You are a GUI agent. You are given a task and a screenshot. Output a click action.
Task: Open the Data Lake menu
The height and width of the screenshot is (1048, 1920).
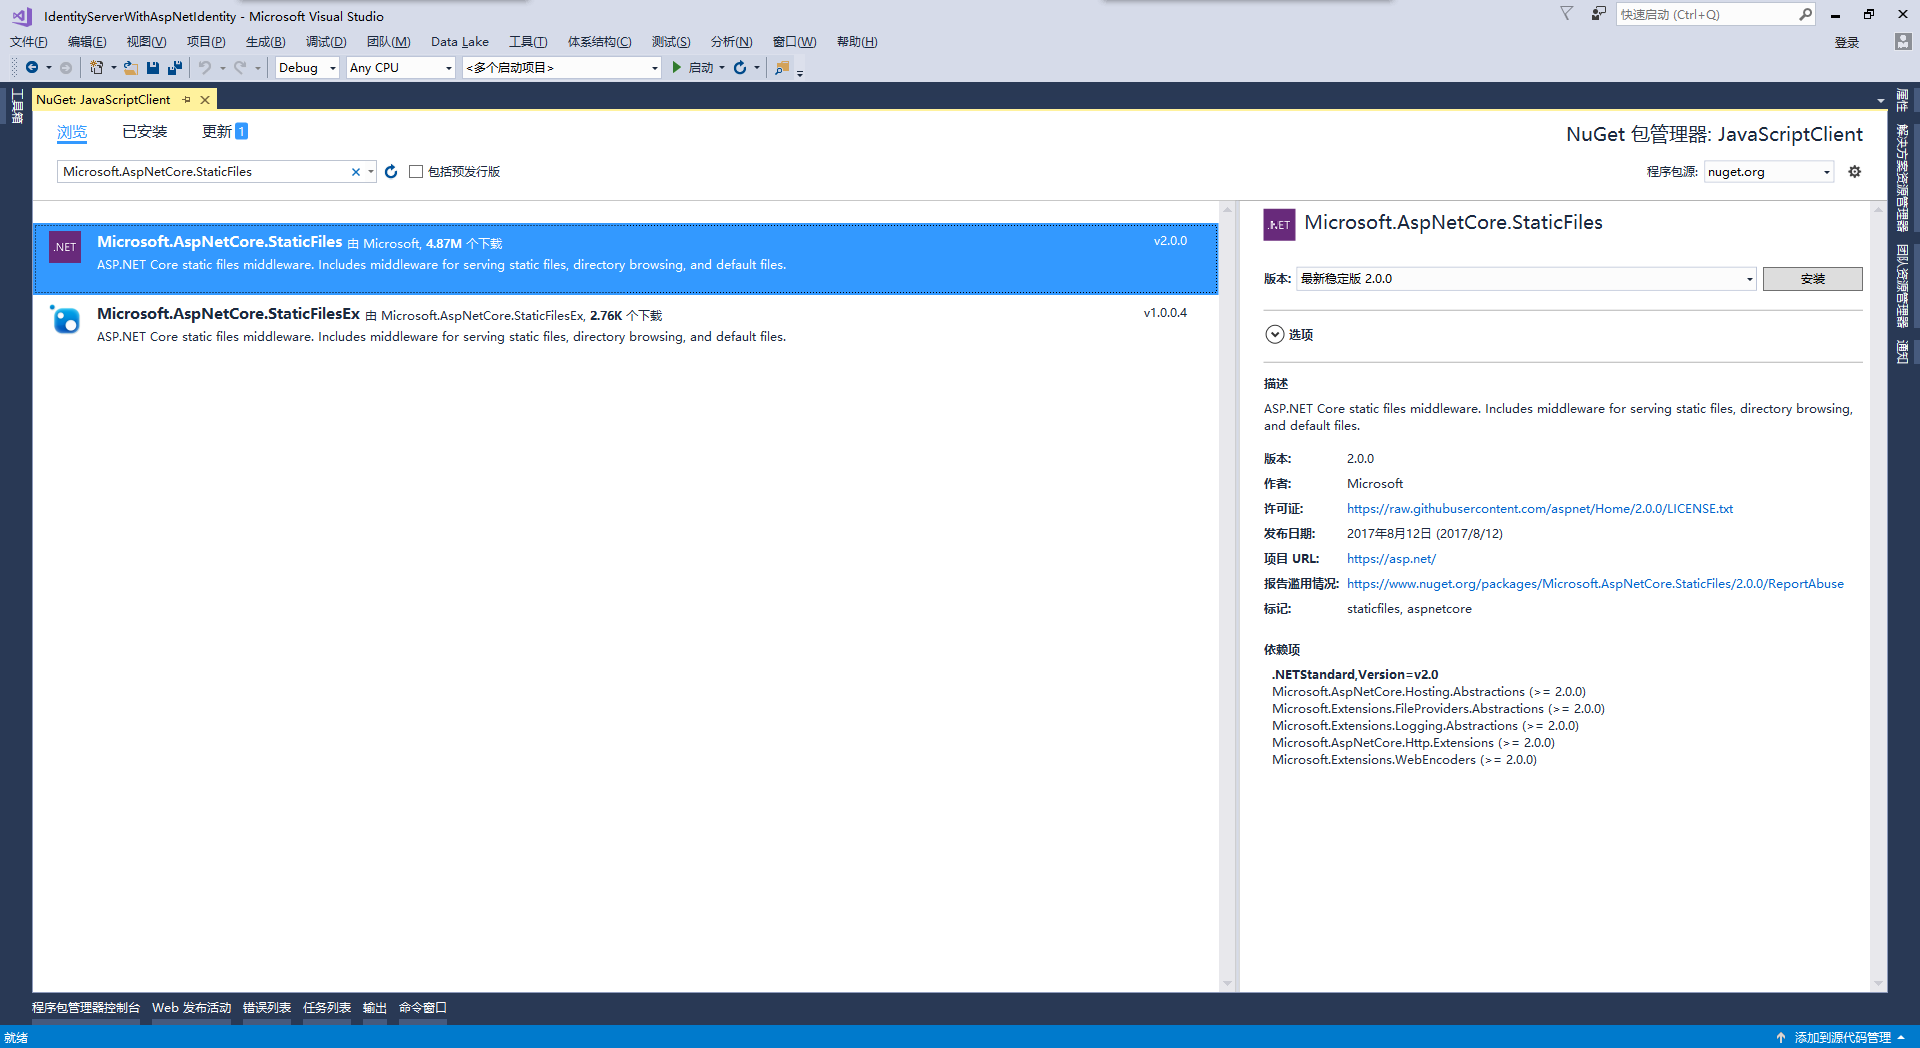click(460, 41)
